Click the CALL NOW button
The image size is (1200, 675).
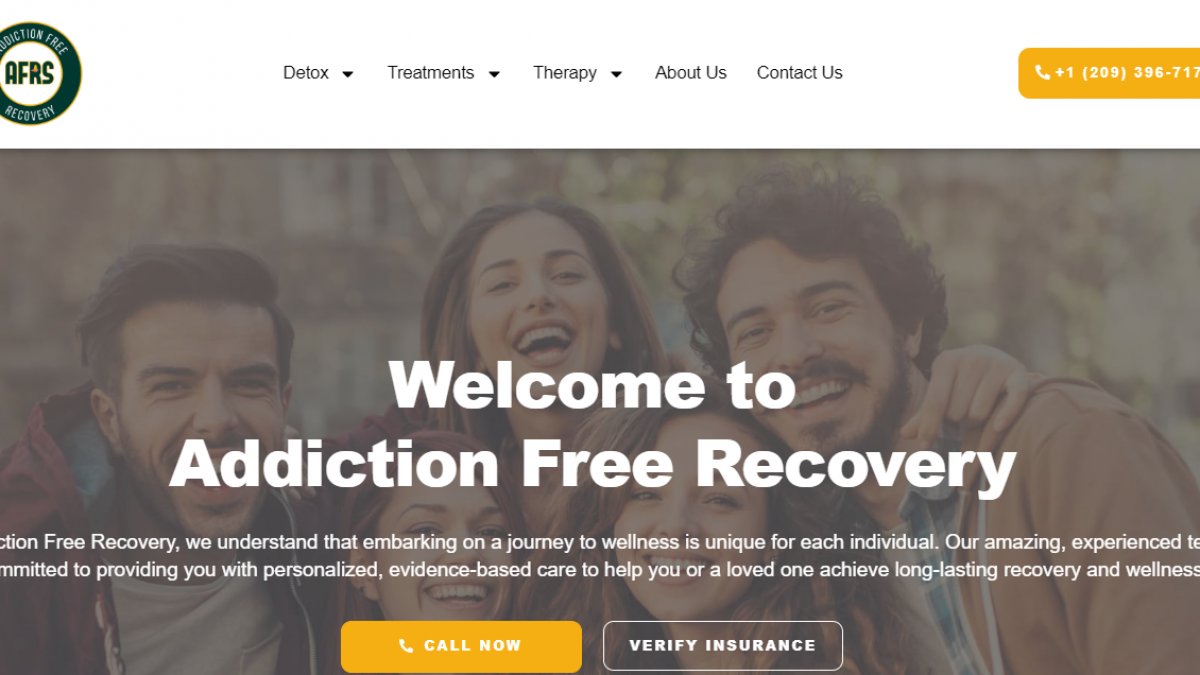point(461,646)
